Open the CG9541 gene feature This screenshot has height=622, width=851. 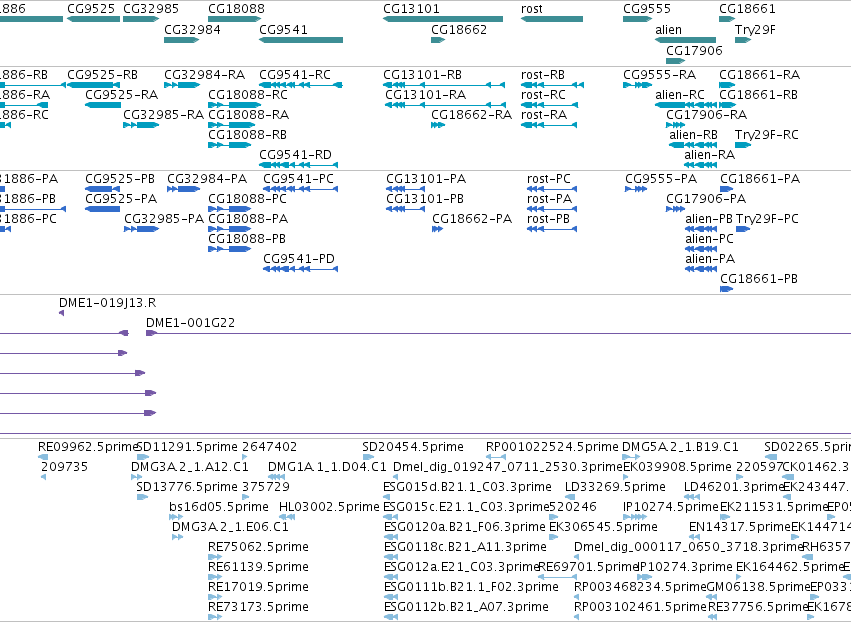301,40
